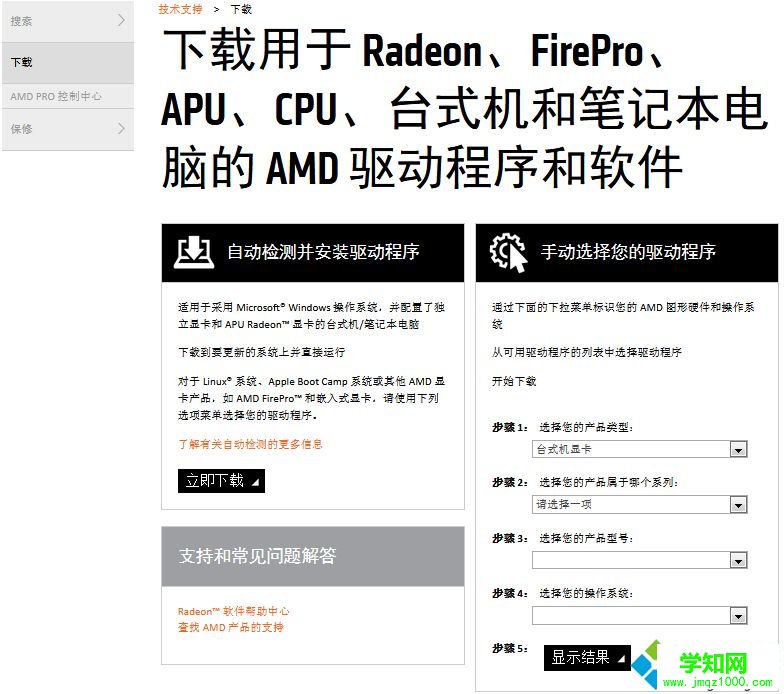Expand the 搜索 chevron arrow
784x694 pixels.
[x=122, y=20]
